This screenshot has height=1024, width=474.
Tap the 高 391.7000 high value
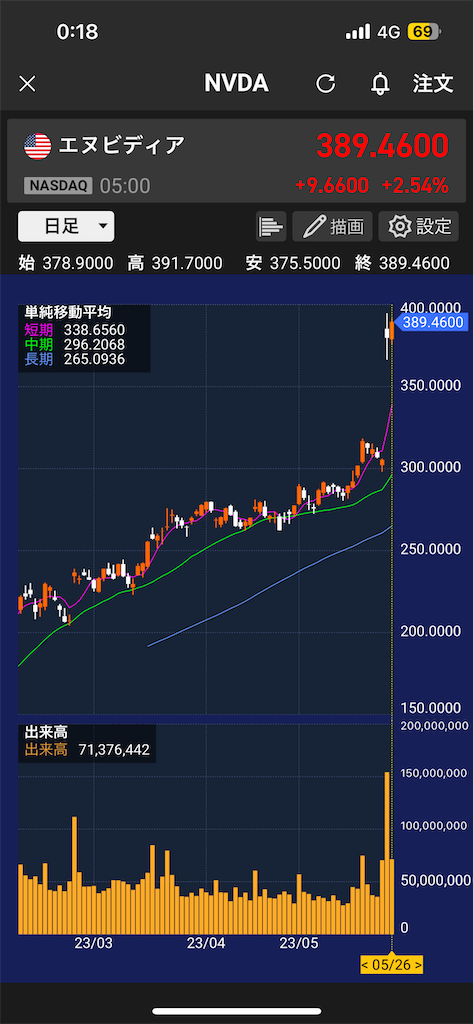tap(175, 263)
